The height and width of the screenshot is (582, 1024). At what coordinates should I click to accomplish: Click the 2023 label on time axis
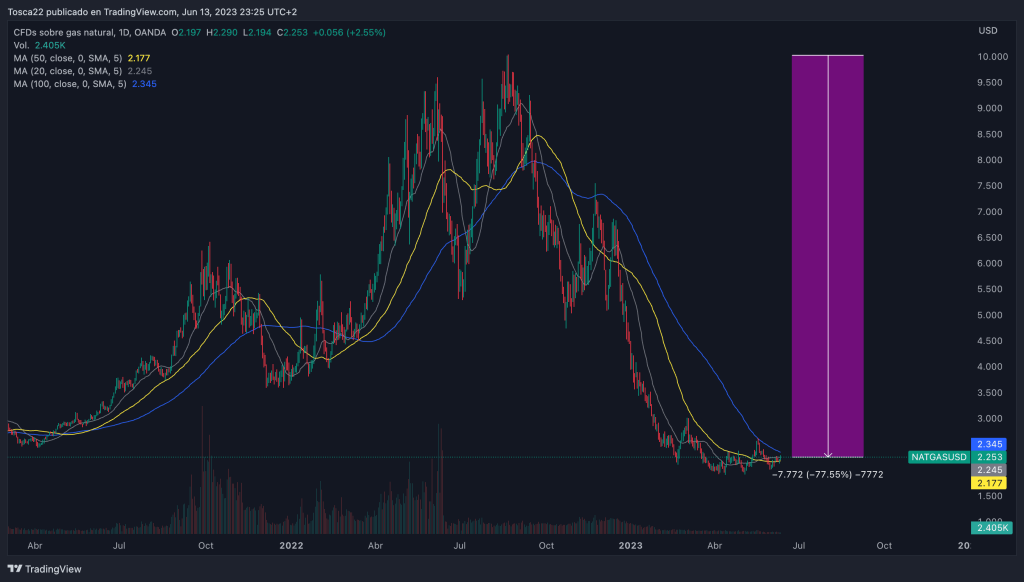coord(630,546)
